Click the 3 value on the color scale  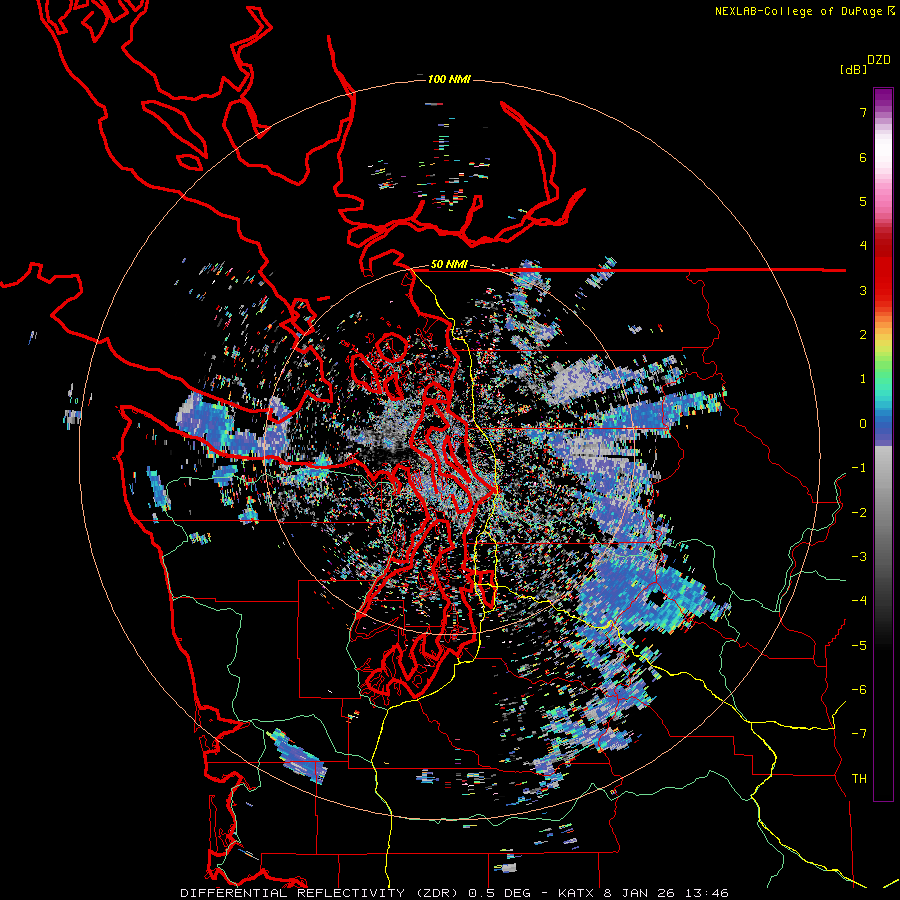(863, 290)
